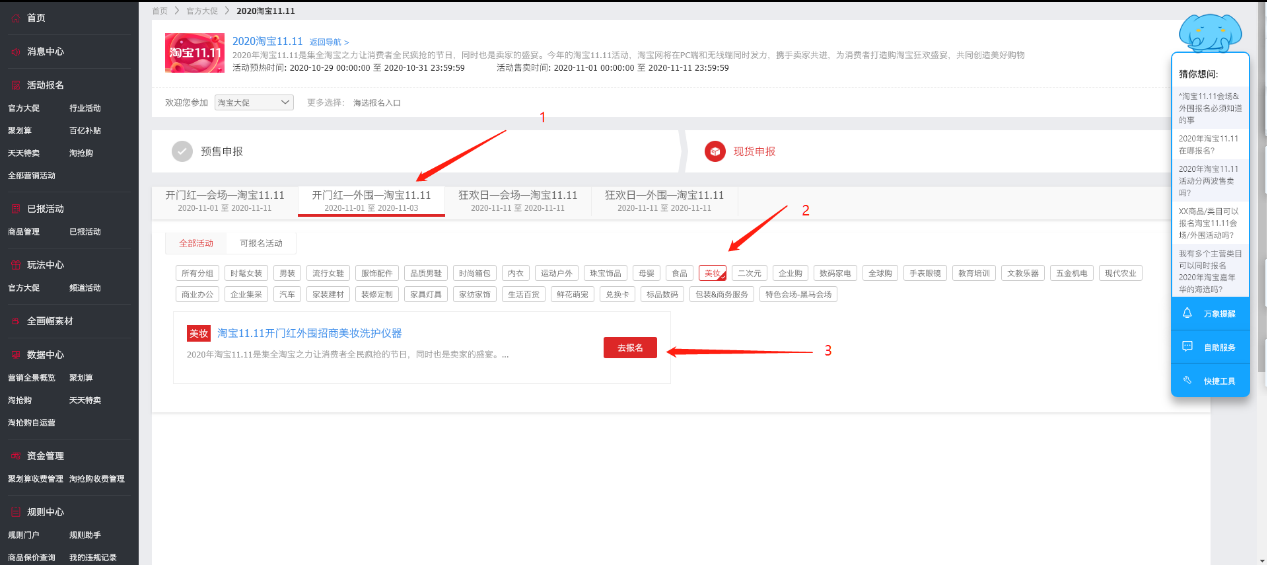Screen dimensions: 1267x565
Task: Open 快捷工具 wrench icon
Action: 1187,380
